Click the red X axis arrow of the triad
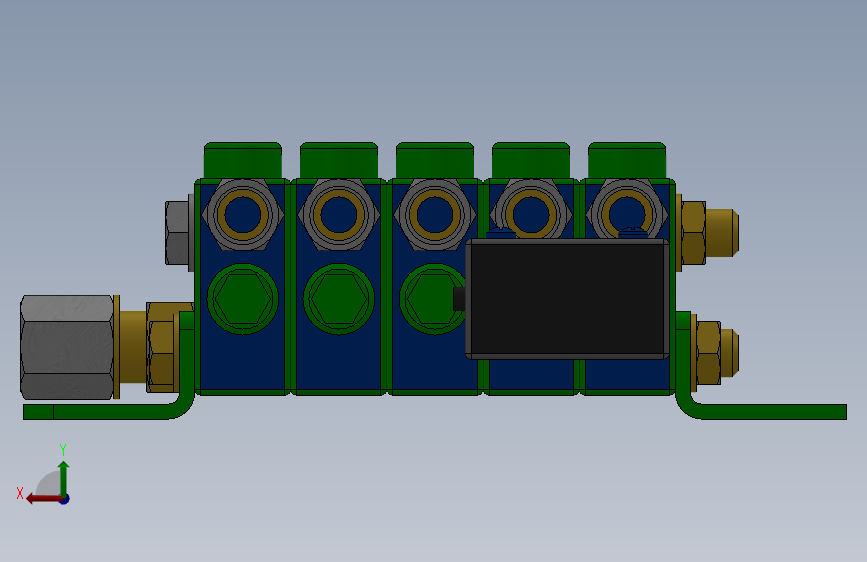This screenshot has height=562, width=867. pos(43,499)
